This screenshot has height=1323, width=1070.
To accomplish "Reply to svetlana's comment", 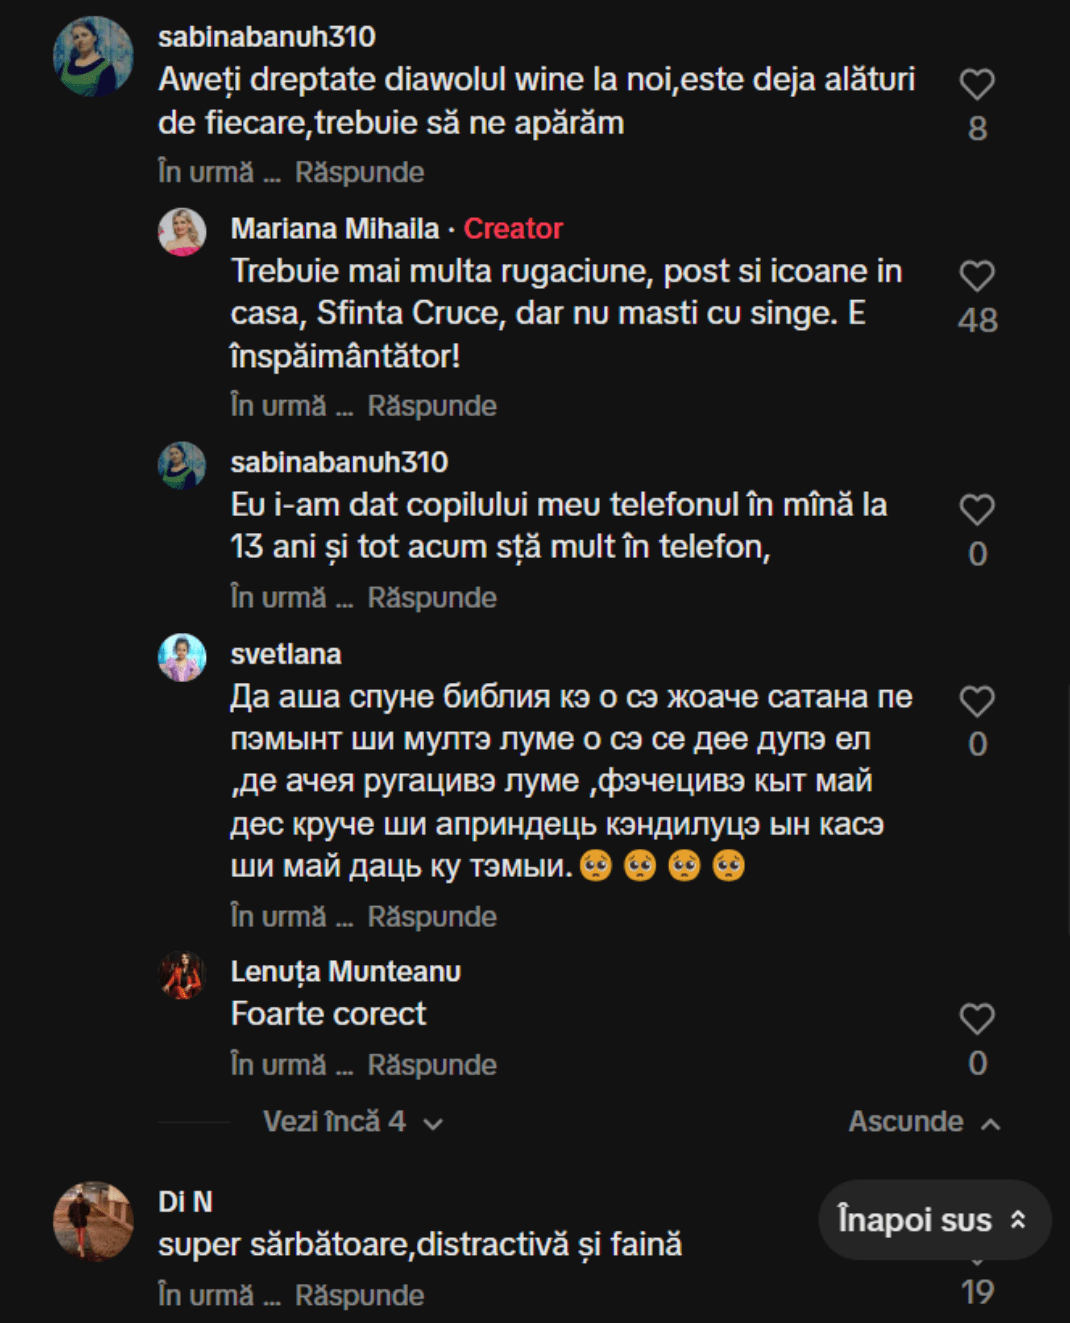I will point(432,917).
